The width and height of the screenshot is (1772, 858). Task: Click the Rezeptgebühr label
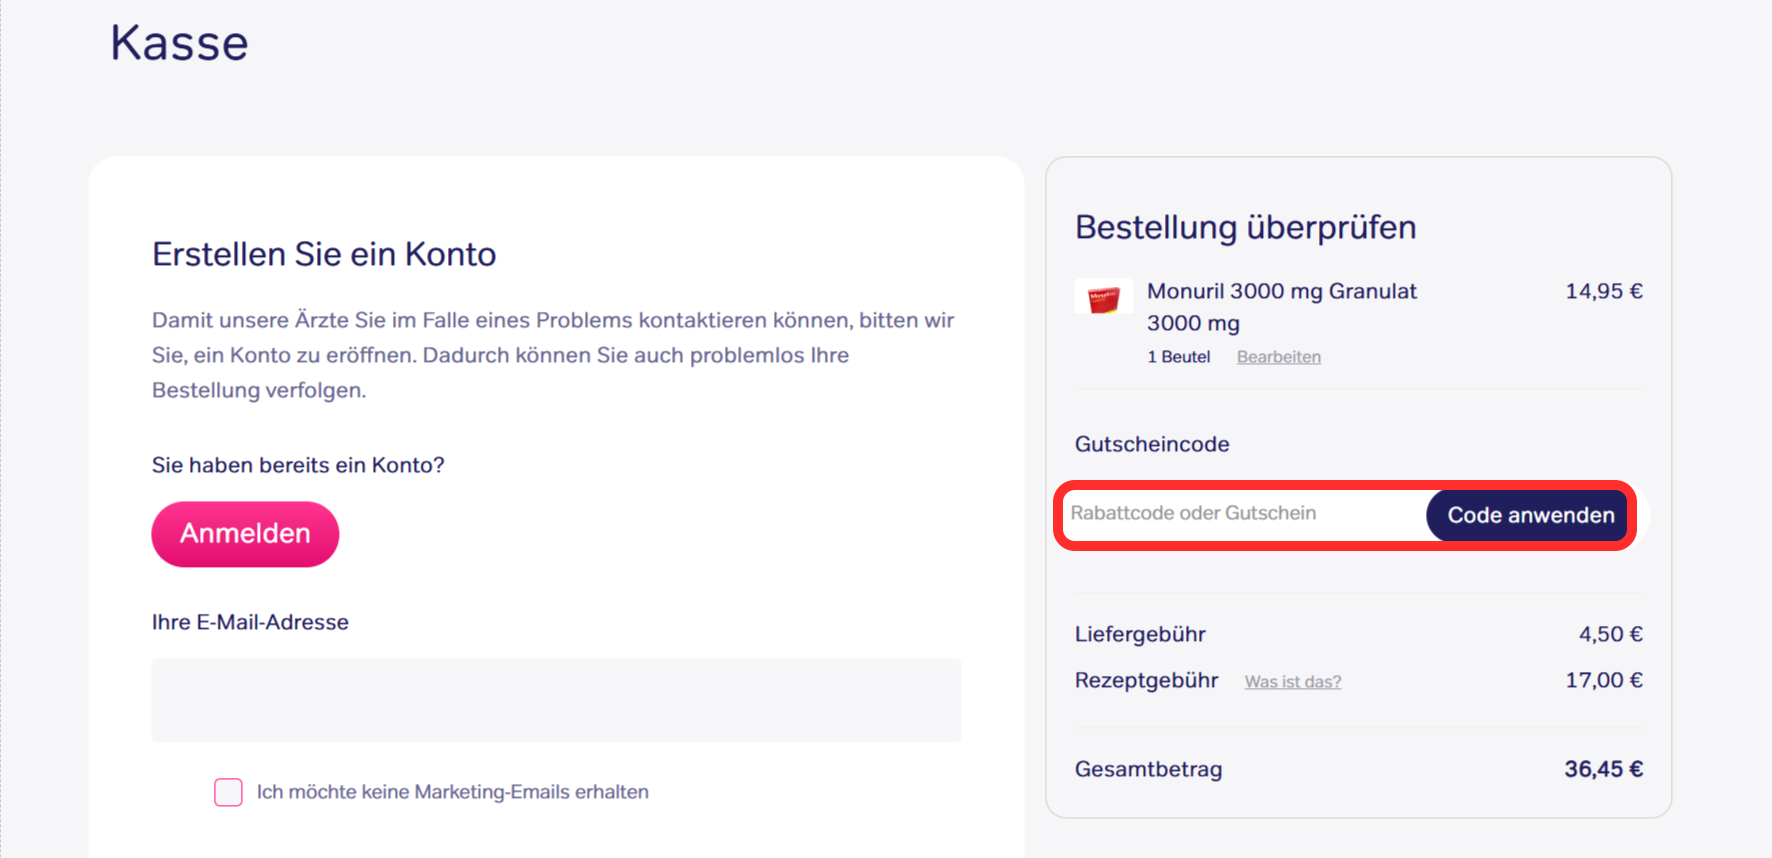pyautogui.click(x=1146, y=680)
